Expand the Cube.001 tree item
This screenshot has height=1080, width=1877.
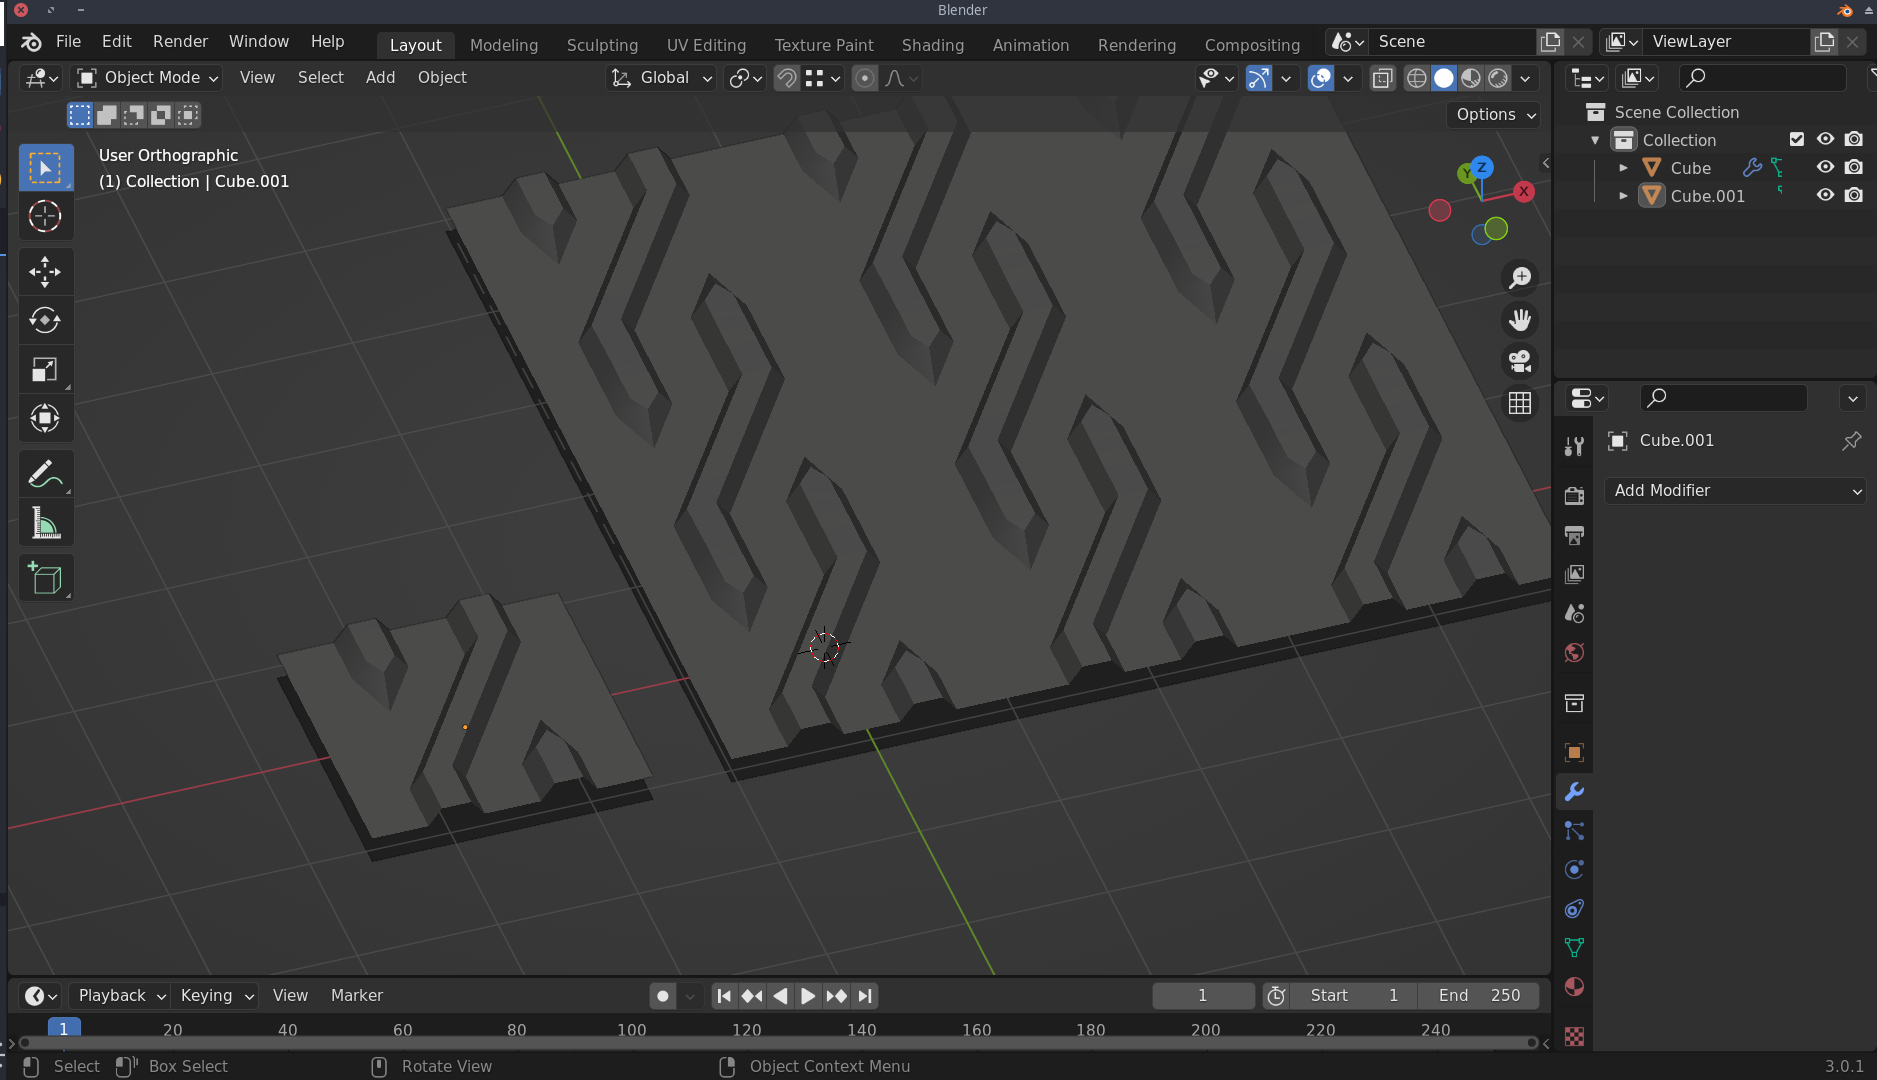1623,196
